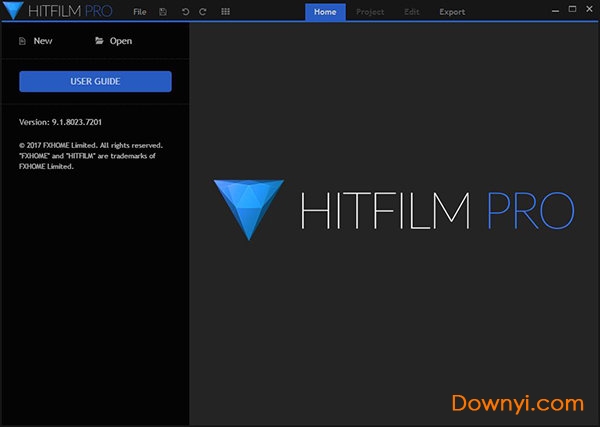The width and height of the screenshot is (600, 427).
Task: Redo the last action
Action: [x=203, y=12]
